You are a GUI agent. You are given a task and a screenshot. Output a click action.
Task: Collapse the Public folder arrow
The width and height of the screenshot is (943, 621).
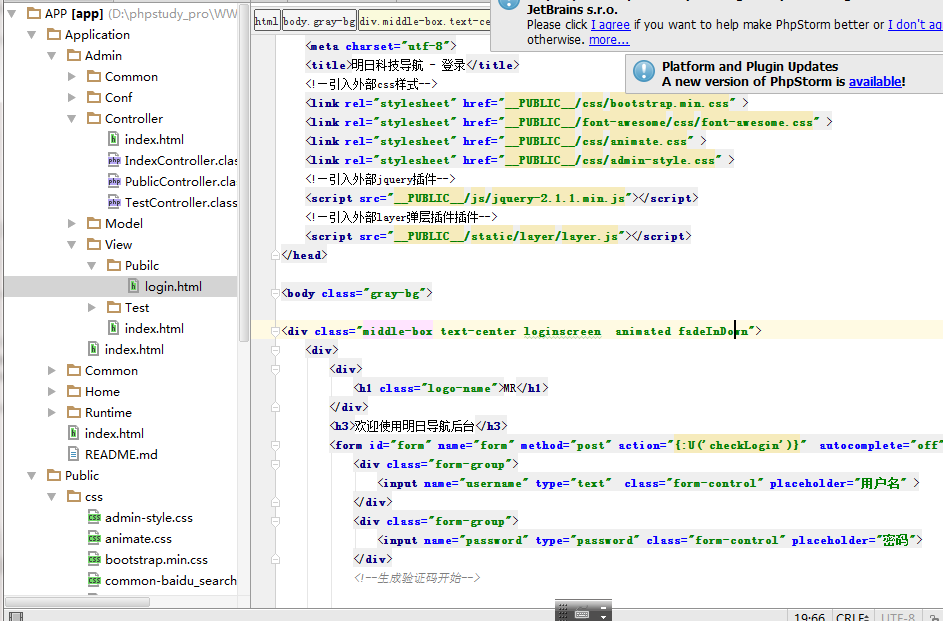coord(31,476)
